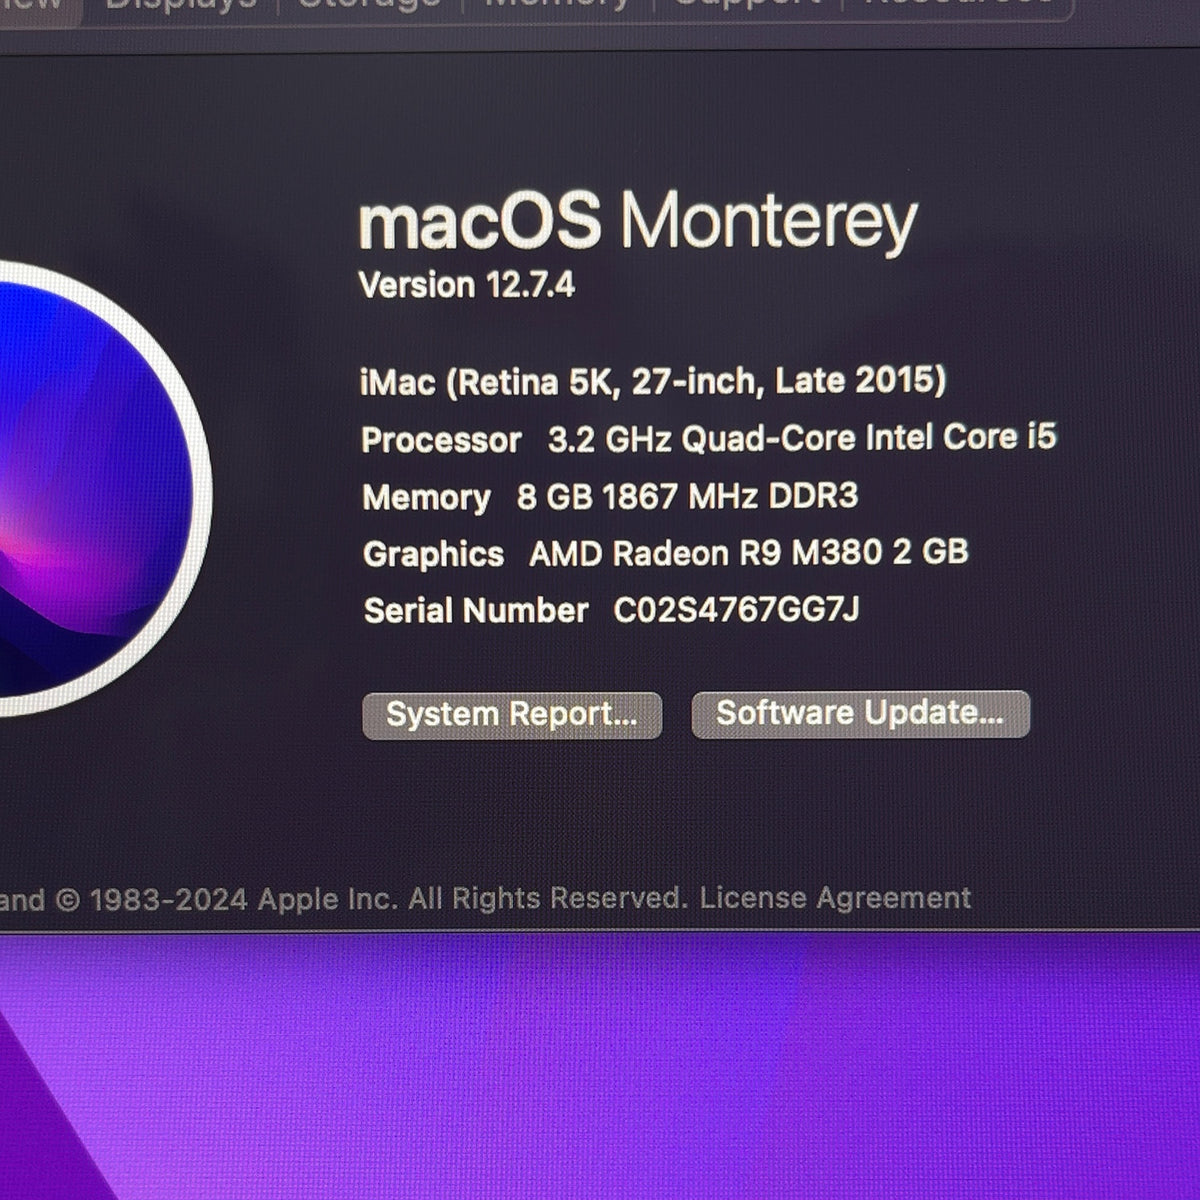Click the Apple Inc. copyright notice text
Image resolution: width=1200 pixels, height=1200 pixels.
coord(343,899)
